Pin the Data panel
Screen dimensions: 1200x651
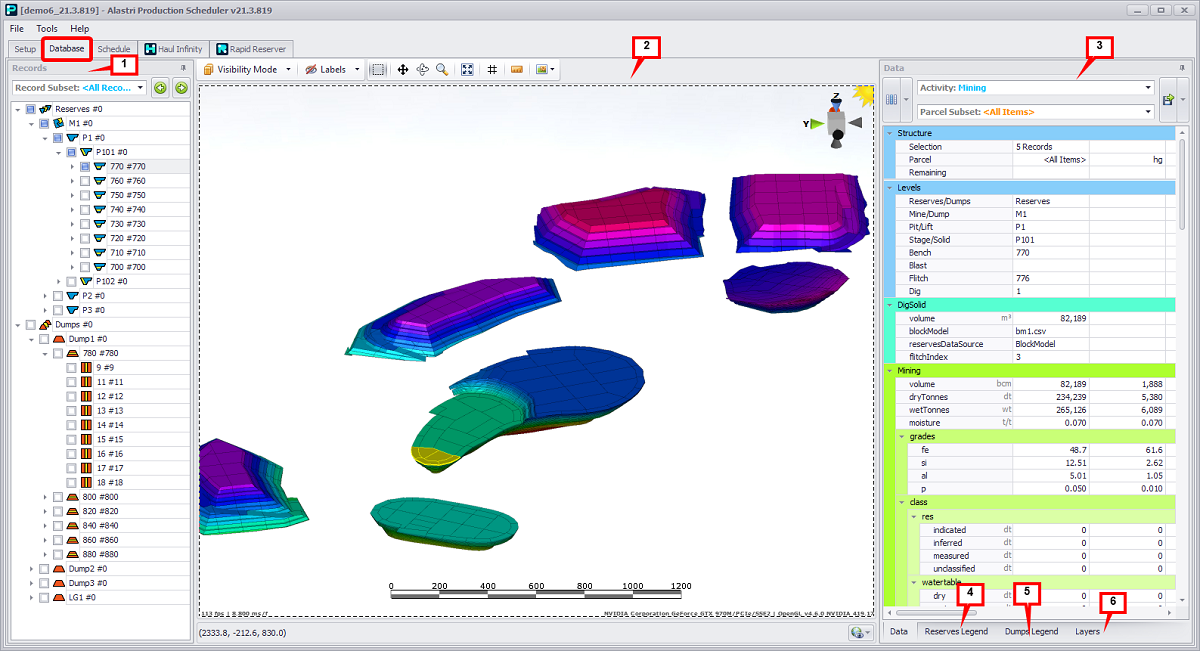click(1183, 68)
